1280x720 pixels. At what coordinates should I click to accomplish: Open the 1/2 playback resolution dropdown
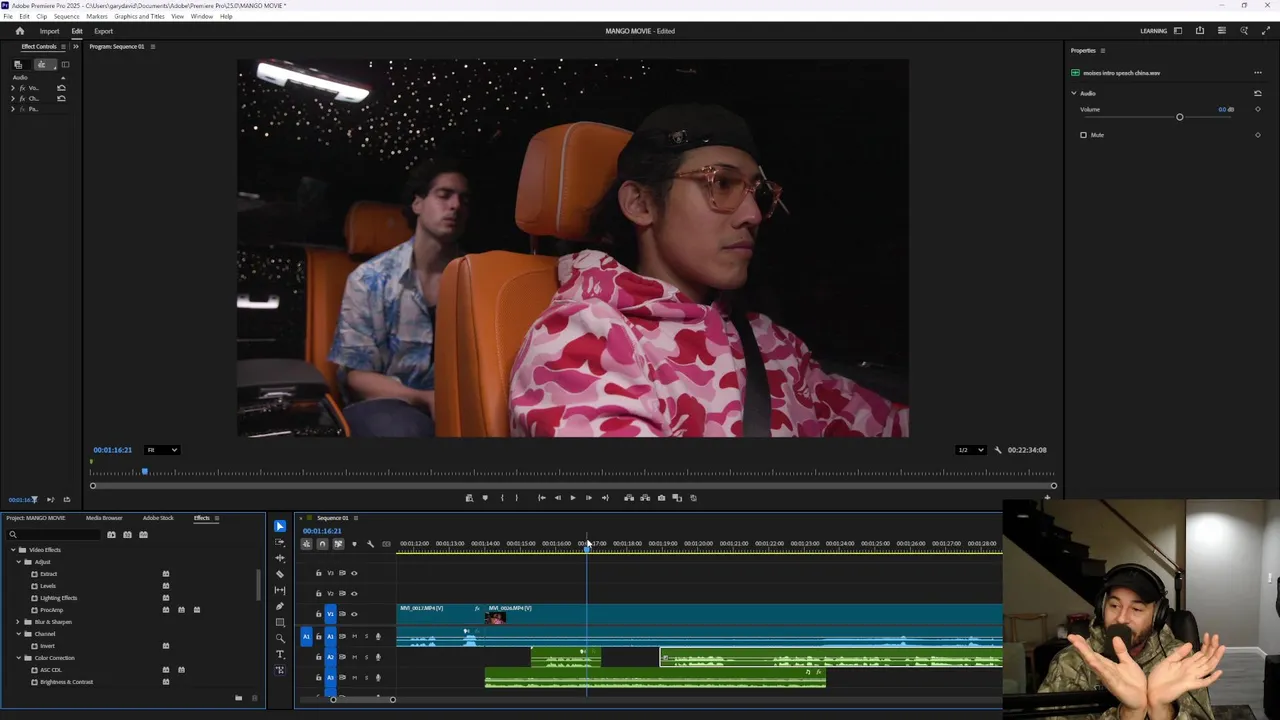(970, 450)
